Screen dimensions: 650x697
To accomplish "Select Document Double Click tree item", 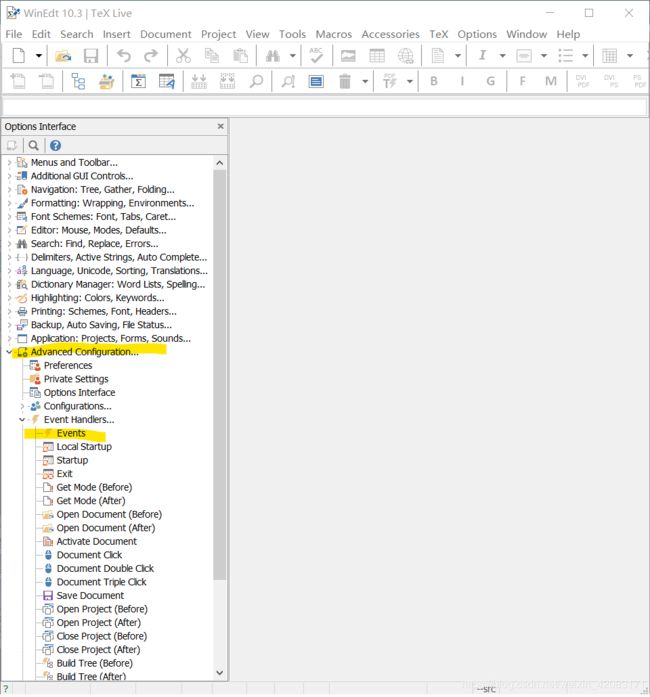I will click(x=105, y=569).
